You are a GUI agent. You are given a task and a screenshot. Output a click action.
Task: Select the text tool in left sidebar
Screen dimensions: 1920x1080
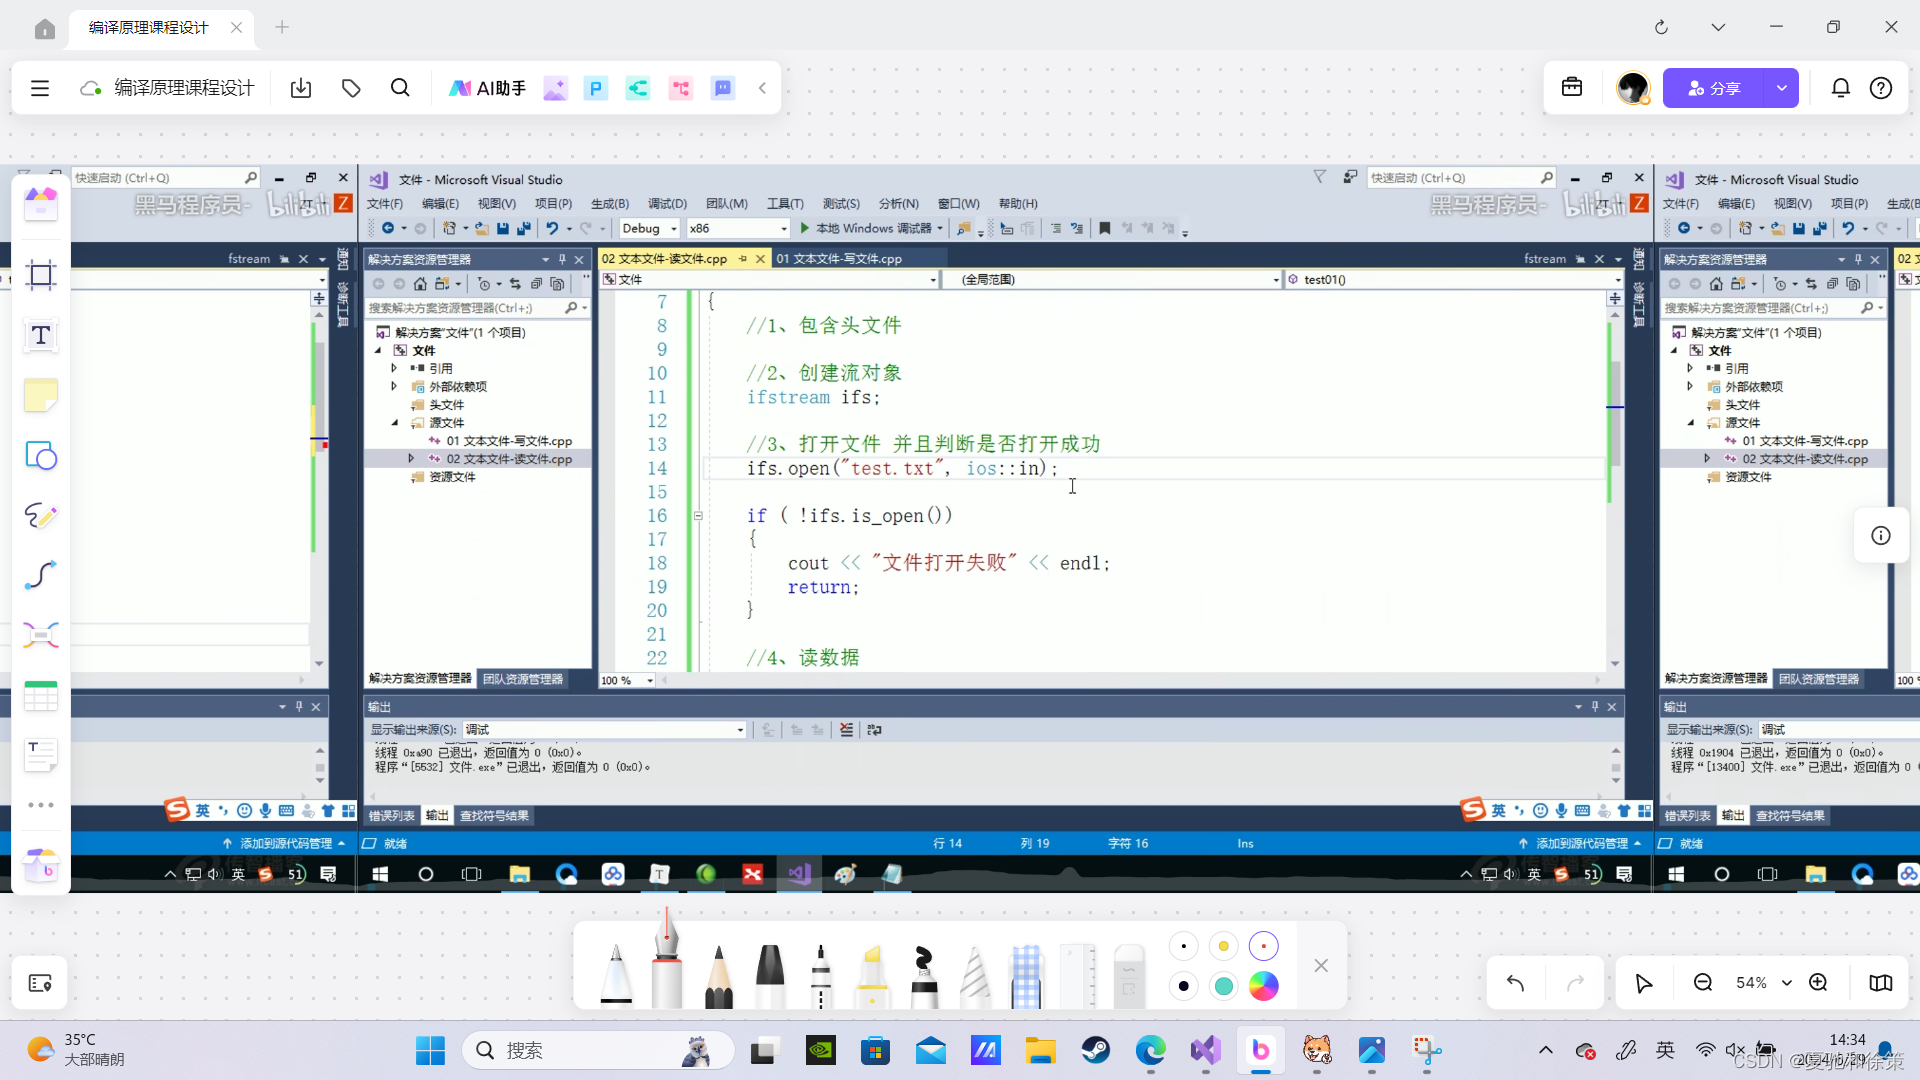[41, 335]
